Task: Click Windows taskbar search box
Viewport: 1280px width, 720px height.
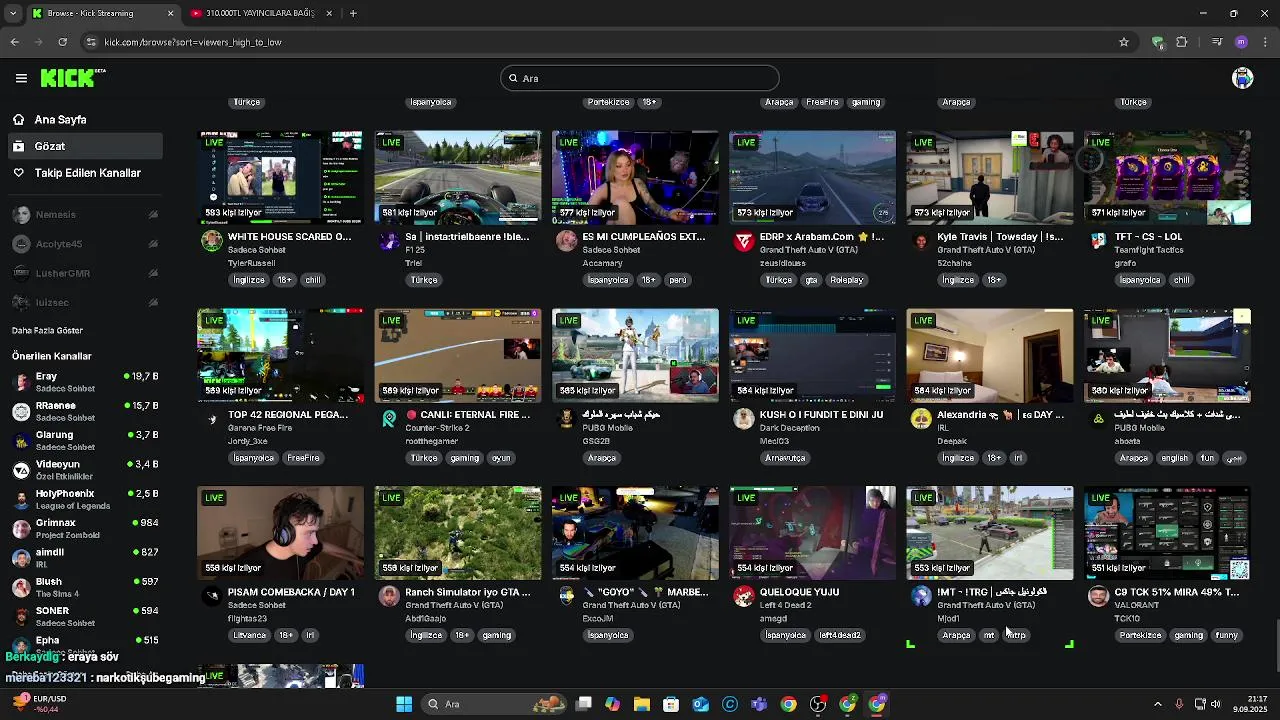Action: tap(495, 704)
